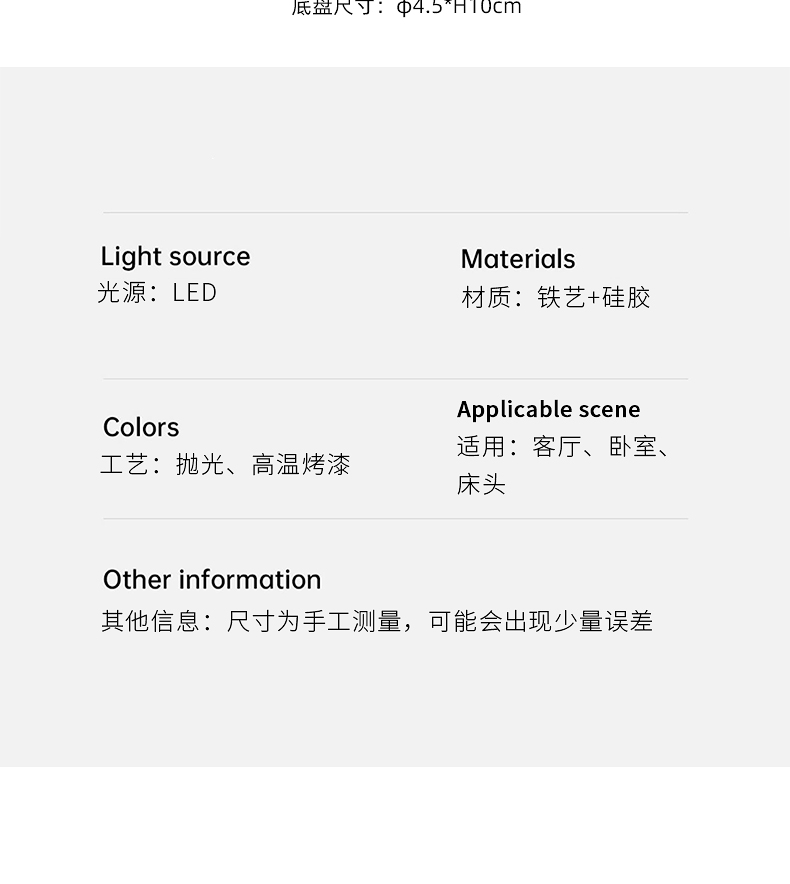Click the 可能会出现少量误差 phrase
This screenshot has height=884, width=790.
click(540, 621)
